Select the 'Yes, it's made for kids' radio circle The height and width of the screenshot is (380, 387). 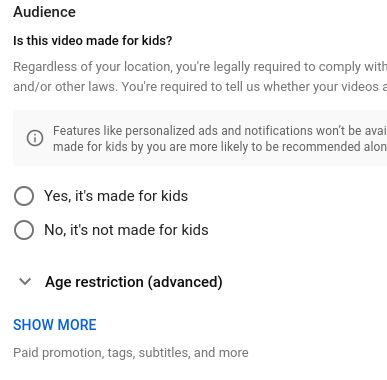[24, 196]
